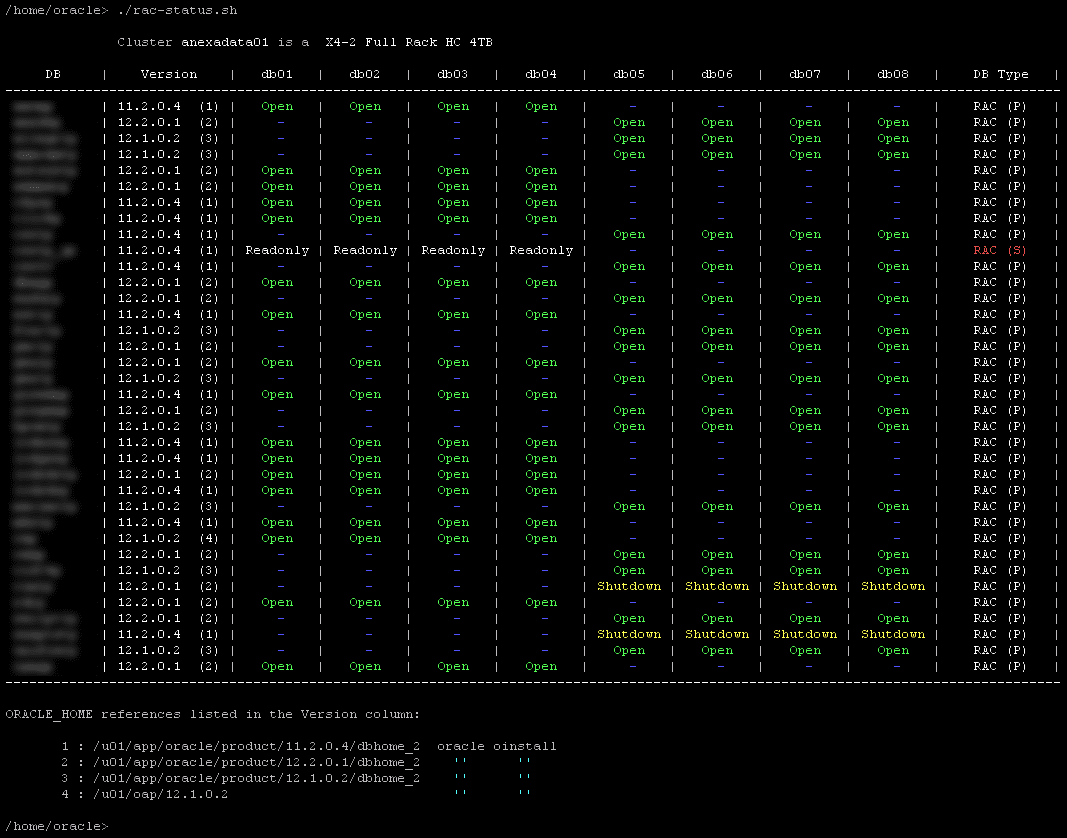
Task: Click the db04 column header
Action: [541, 74]
